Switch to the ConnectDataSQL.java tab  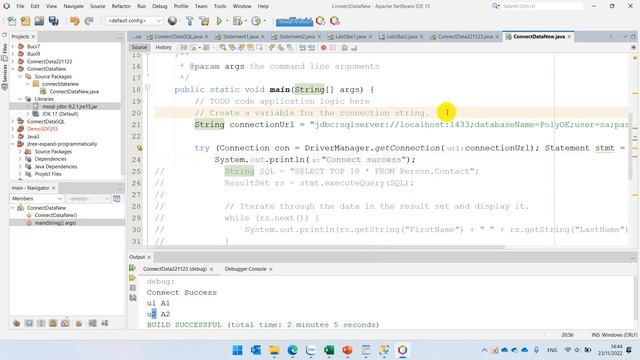[178, 36]
